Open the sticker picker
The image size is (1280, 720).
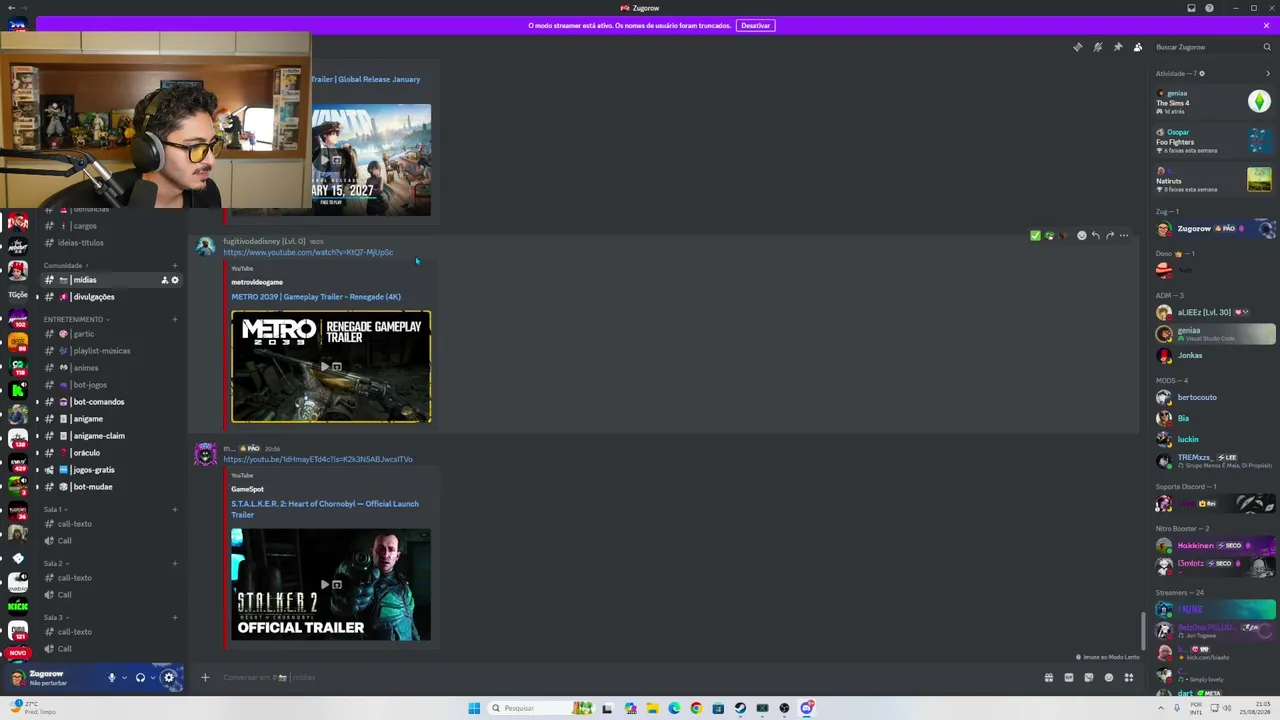point(1089,677)
